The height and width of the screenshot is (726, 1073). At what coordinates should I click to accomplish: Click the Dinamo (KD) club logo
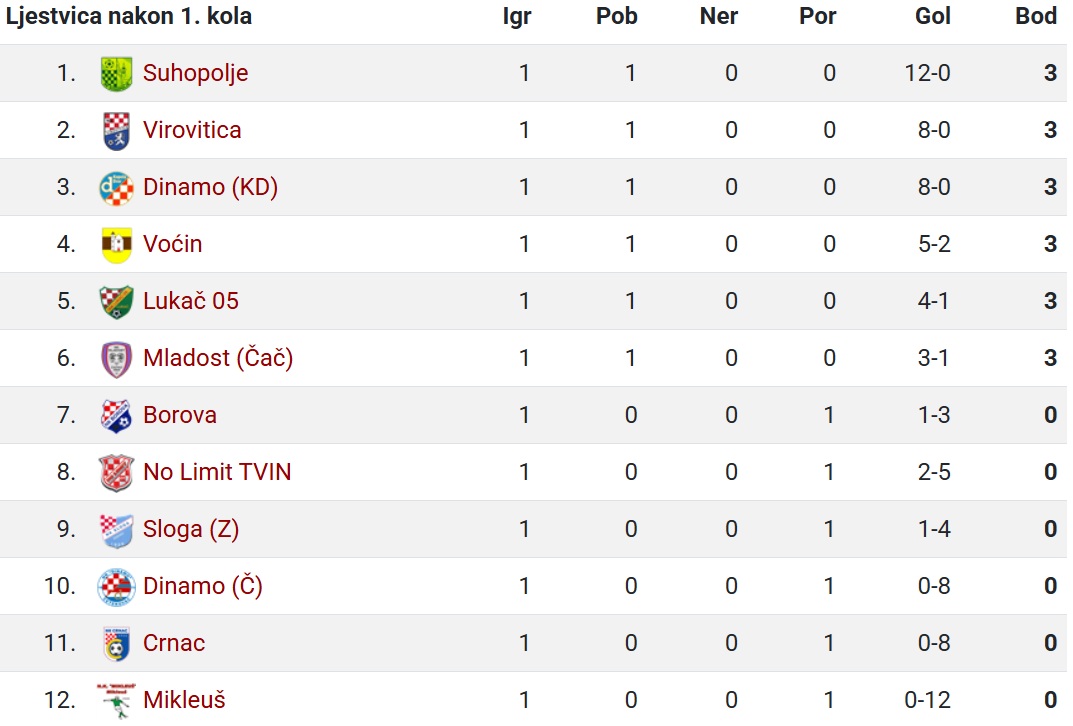tap(116, 187)
